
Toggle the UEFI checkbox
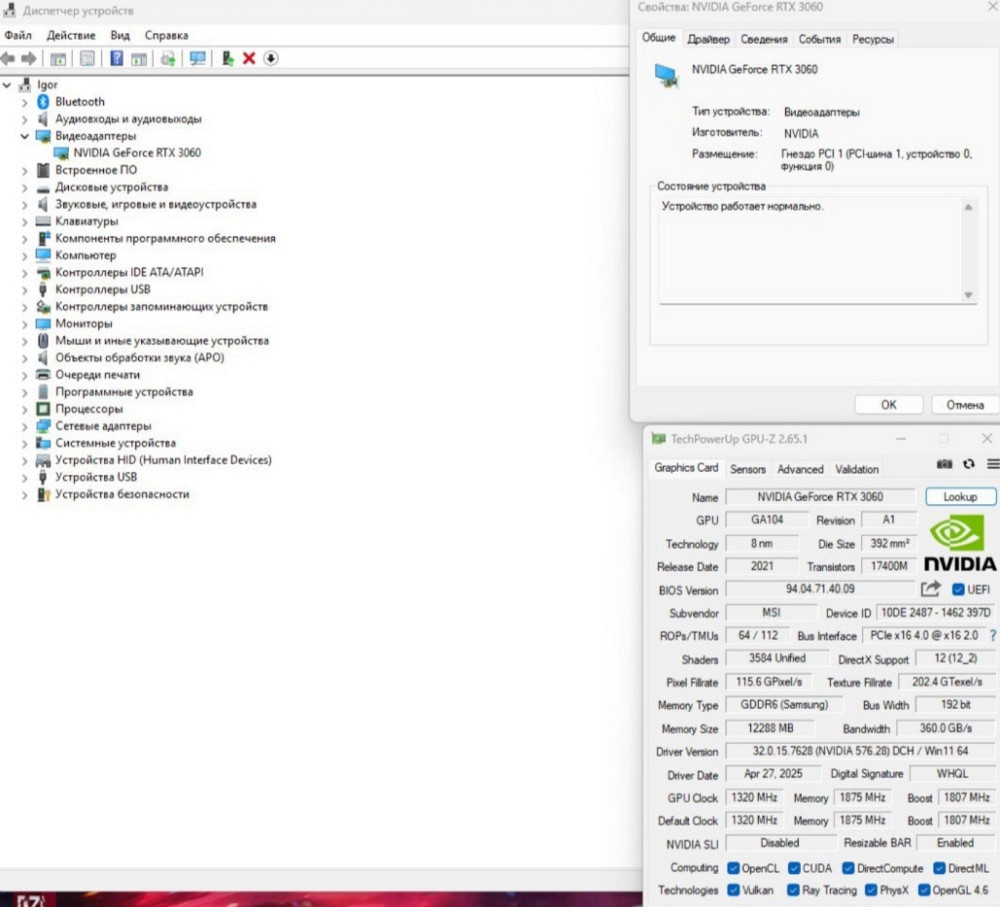tap(959, 590)
